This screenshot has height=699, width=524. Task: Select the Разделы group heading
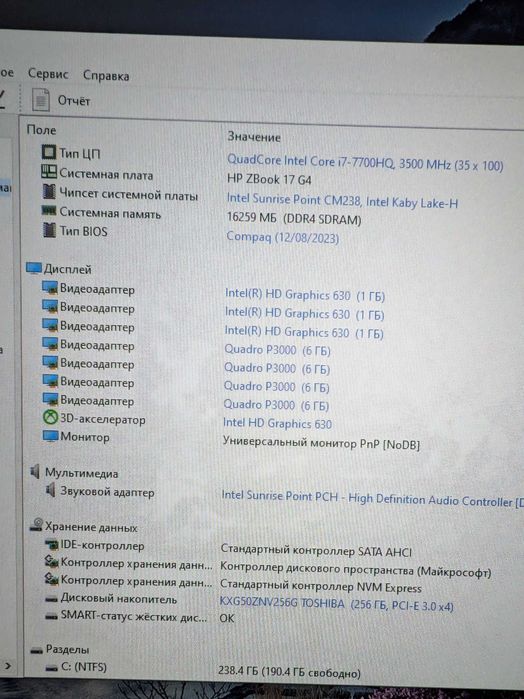[x=67, y=650]
